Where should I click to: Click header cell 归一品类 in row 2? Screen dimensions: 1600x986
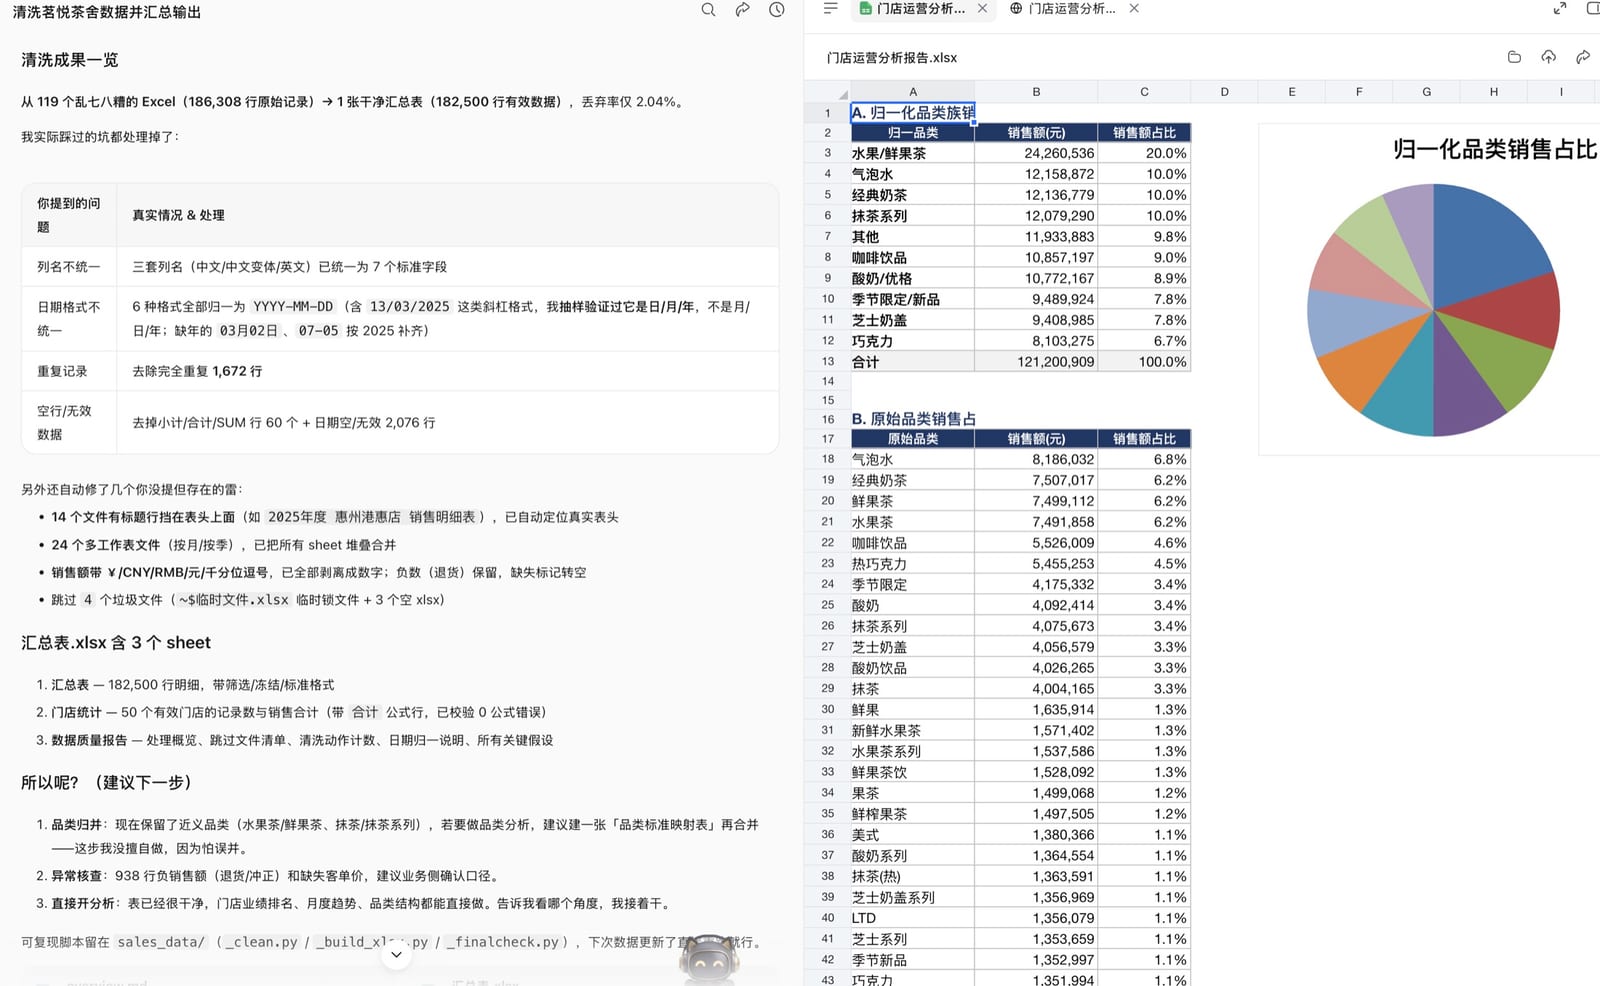click(x=913, y=133)
